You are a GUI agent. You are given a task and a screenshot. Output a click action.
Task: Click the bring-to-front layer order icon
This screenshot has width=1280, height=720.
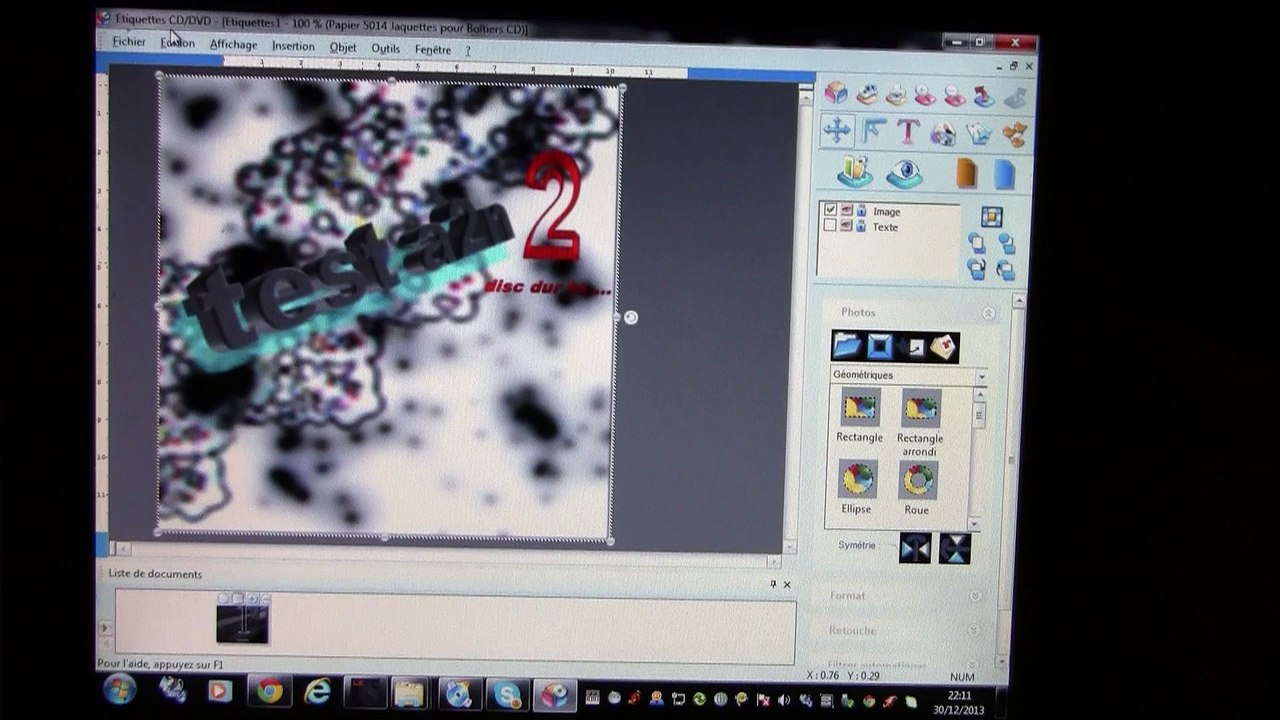[x=976, y=243]
